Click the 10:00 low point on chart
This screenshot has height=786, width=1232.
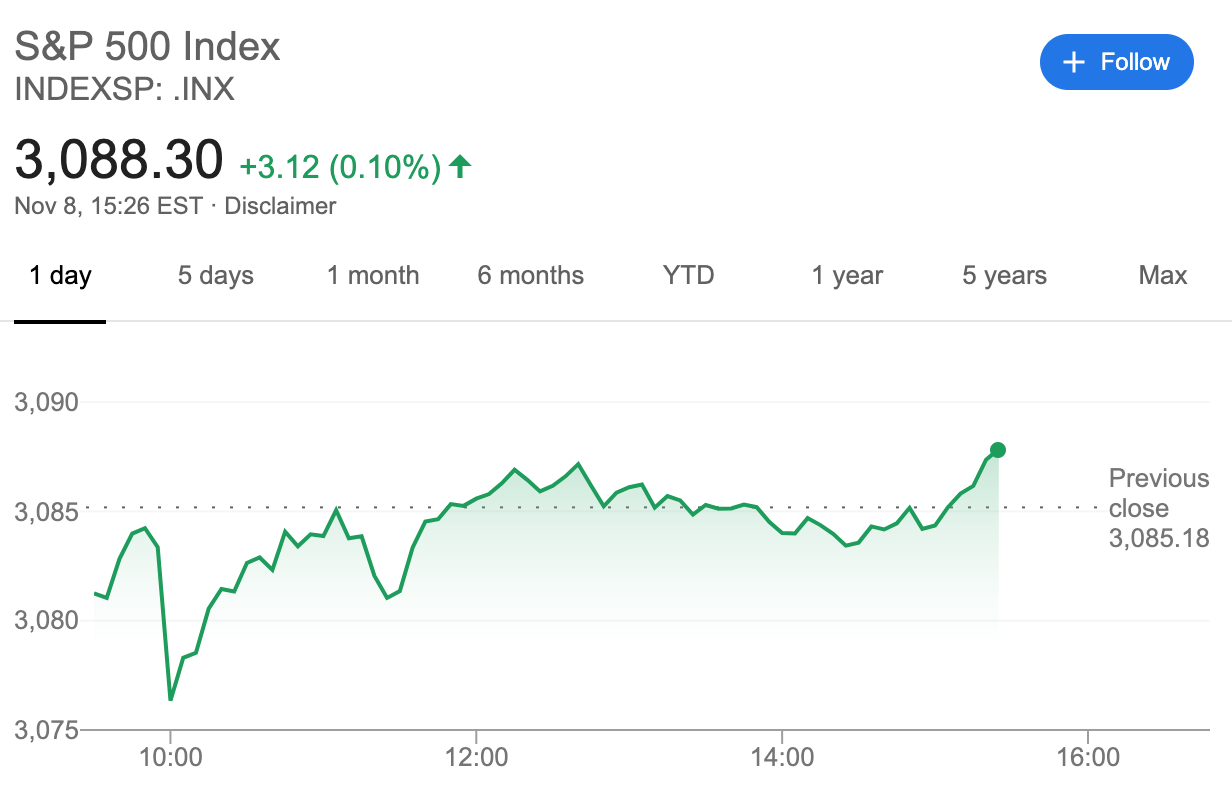pyautogui.click(x=171, y=699)
